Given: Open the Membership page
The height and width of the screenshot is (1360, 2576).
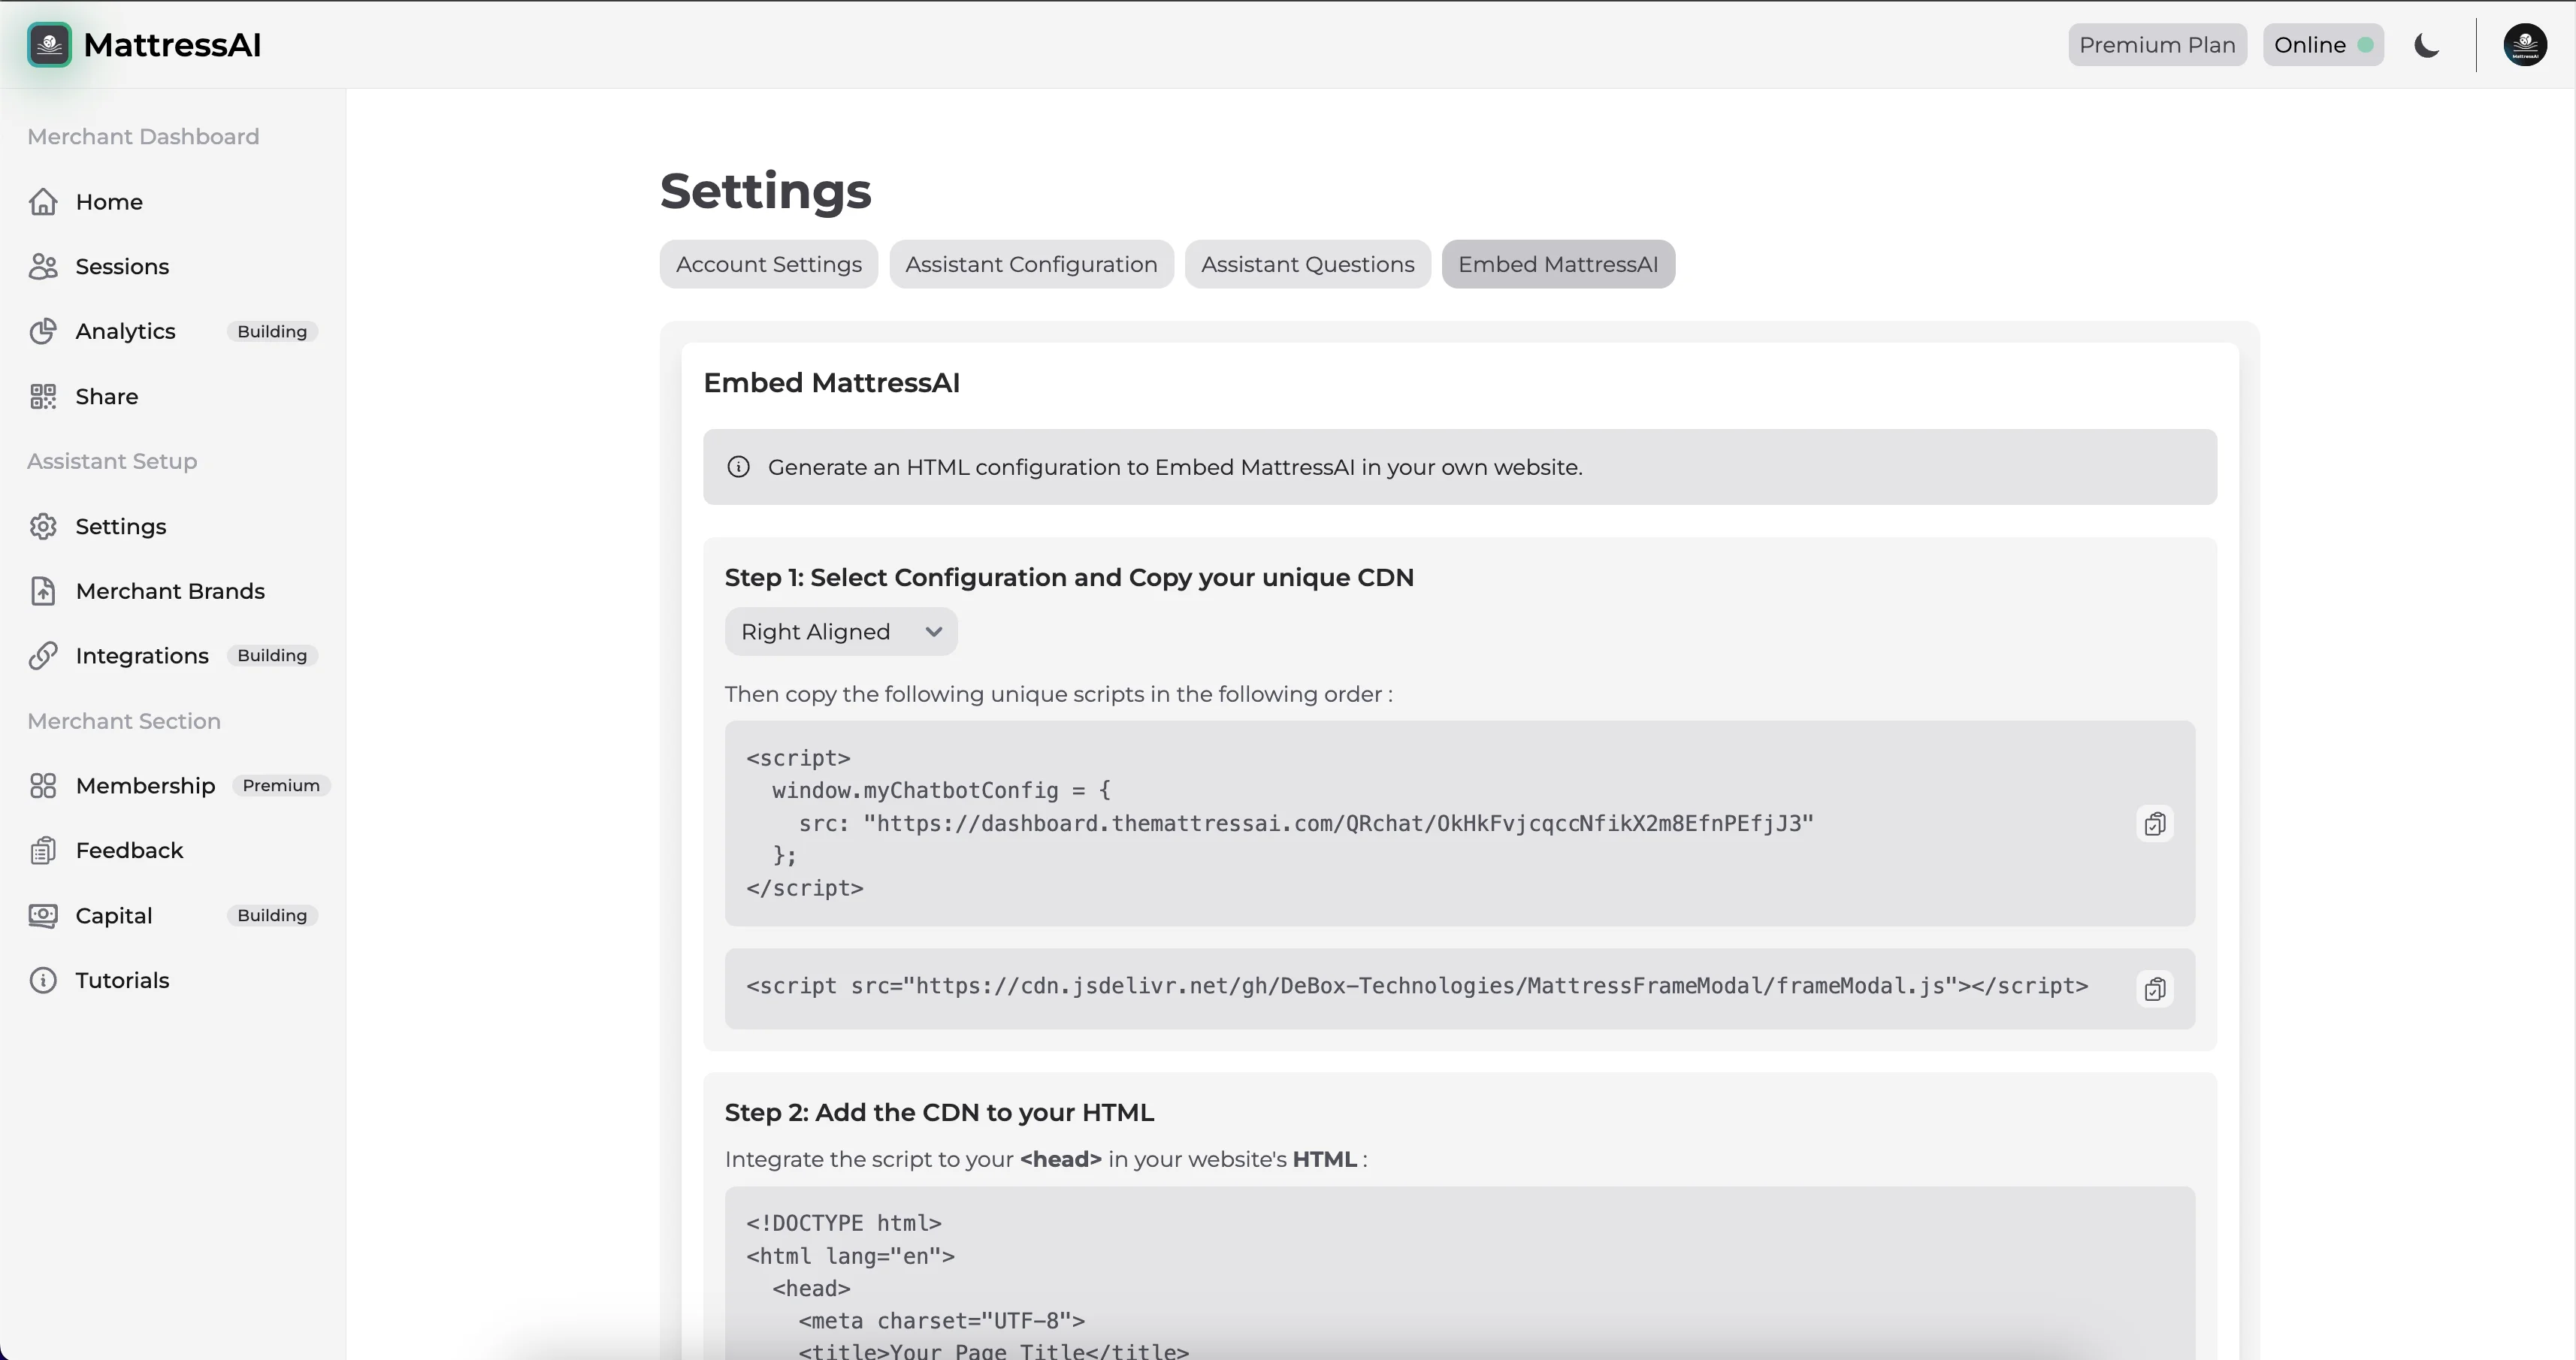Looking at the screenshot, I should point(145,786).
